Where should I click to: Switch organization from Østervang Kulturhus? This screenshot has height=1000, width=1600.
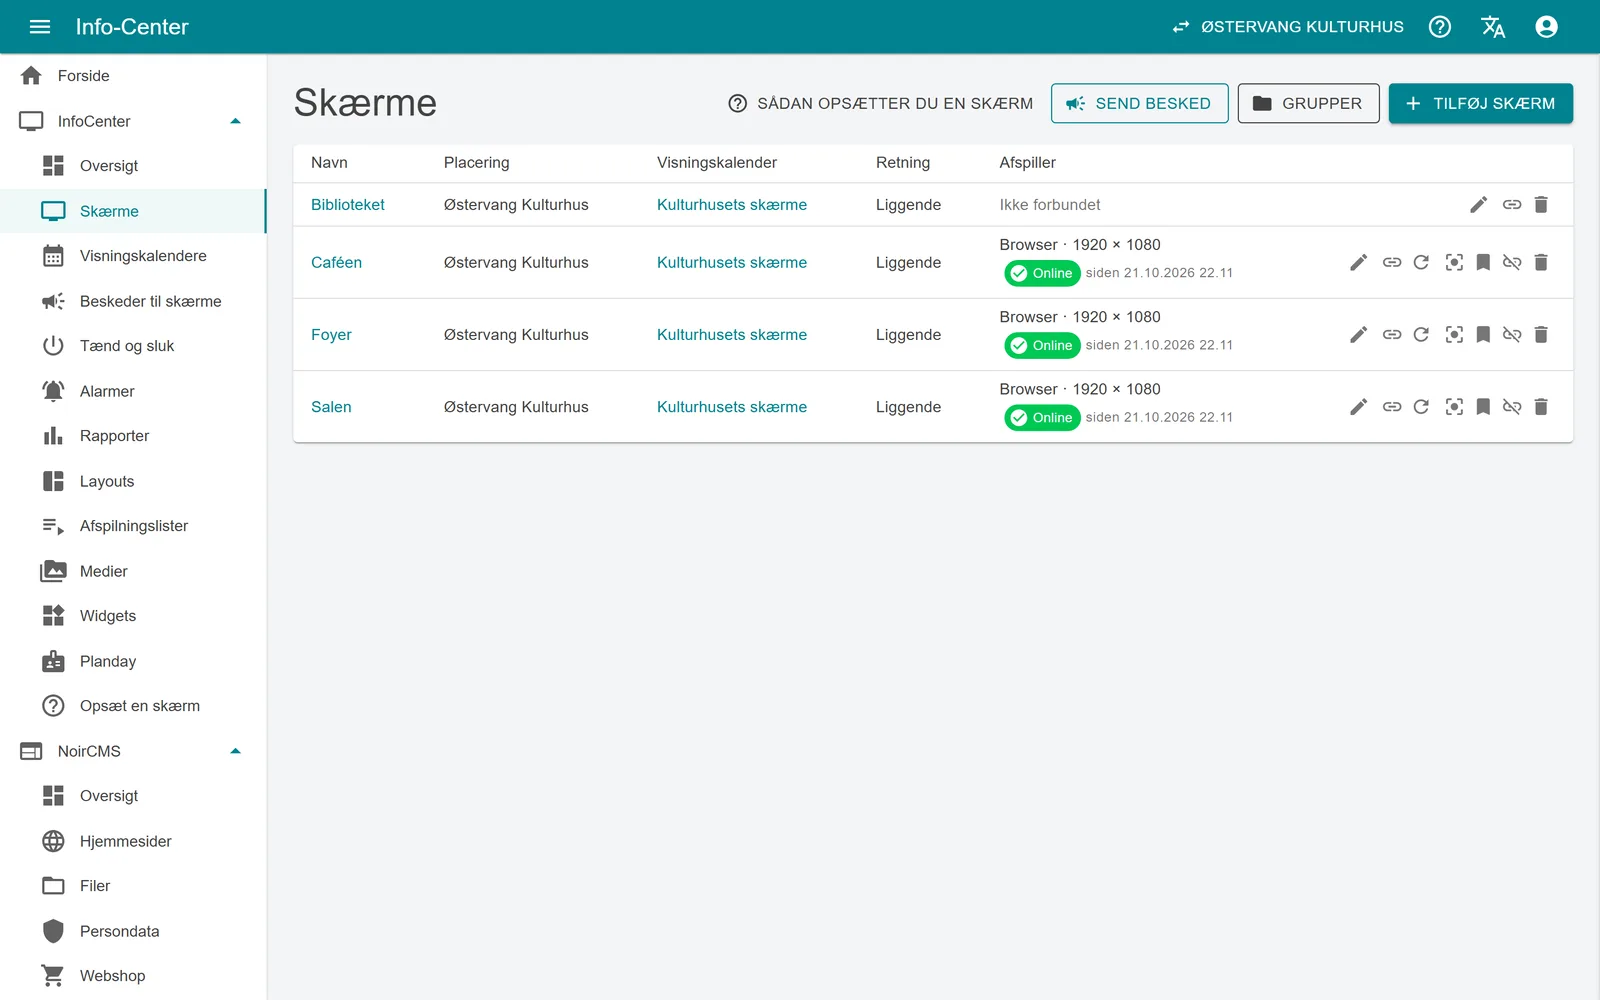pos(1288,27)
